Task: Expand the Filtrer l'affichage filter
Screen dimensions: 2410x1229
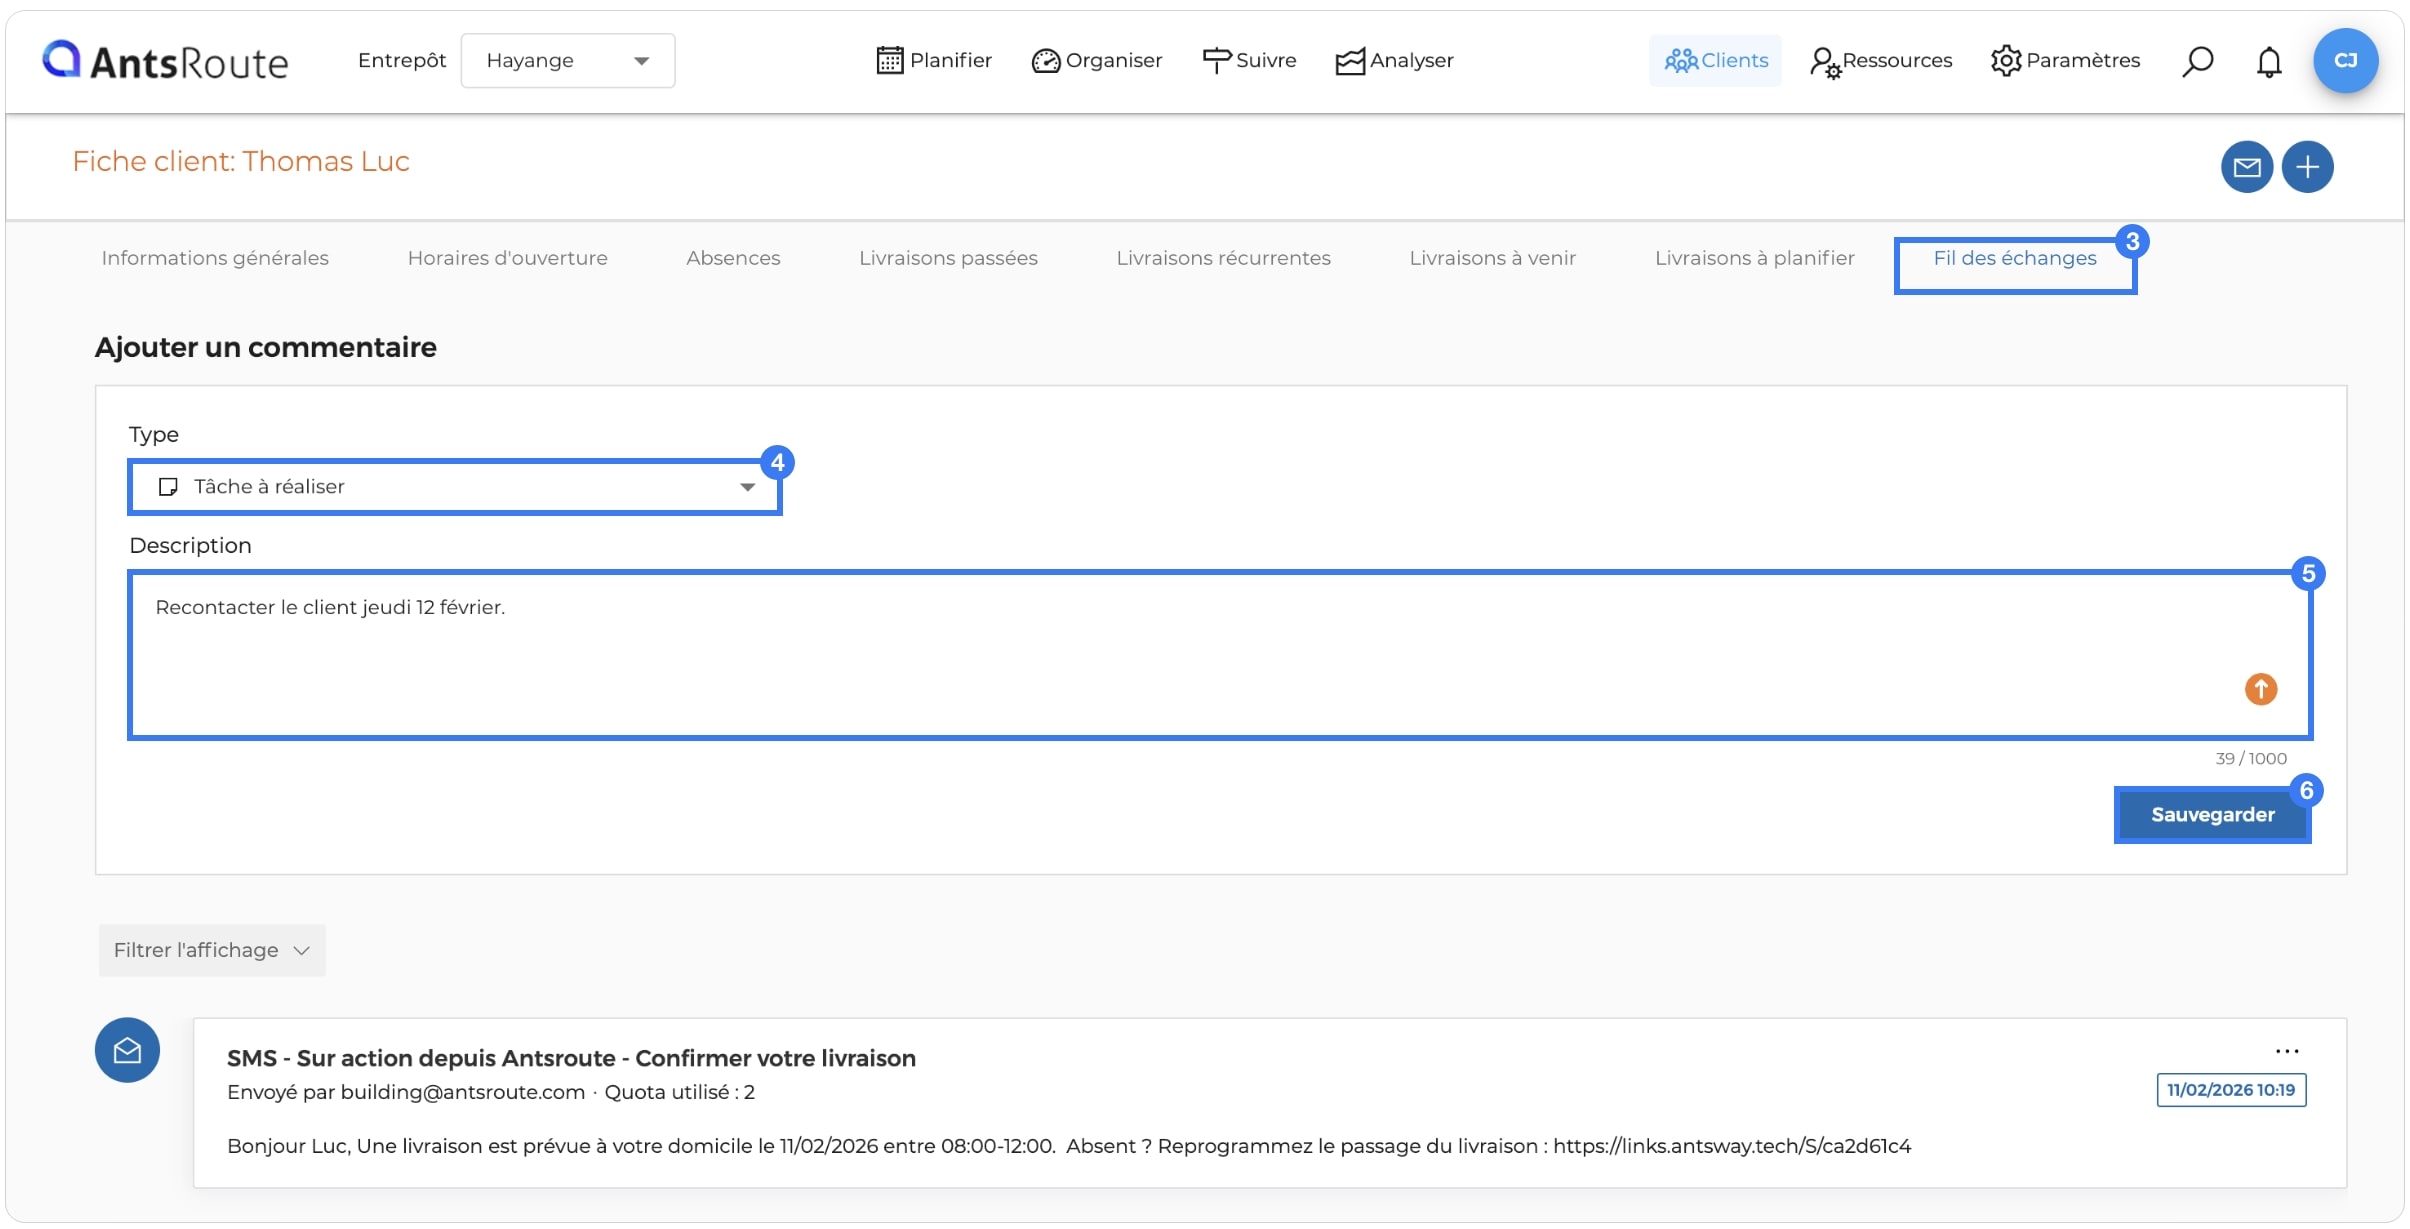Action: pos(212,950)
